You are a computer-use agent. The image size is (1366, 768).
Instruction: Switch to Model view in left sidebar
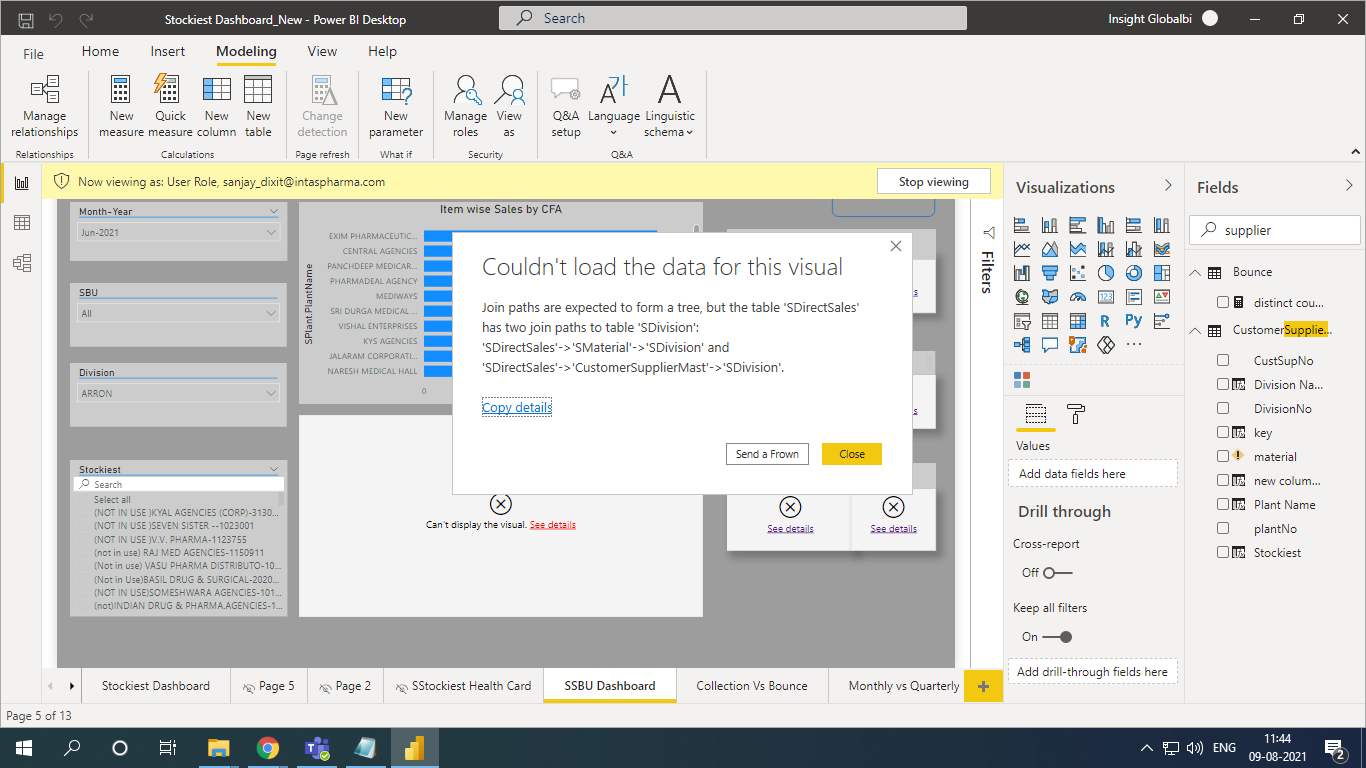tap(21, 263)
